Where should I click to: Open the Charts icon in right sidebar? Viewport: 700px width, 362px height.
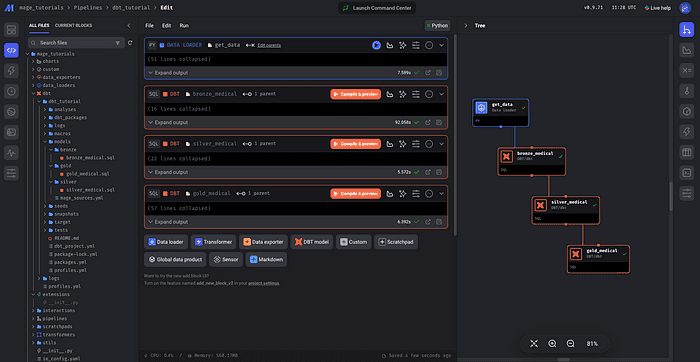pyautogui.click(x=686, y=50)
